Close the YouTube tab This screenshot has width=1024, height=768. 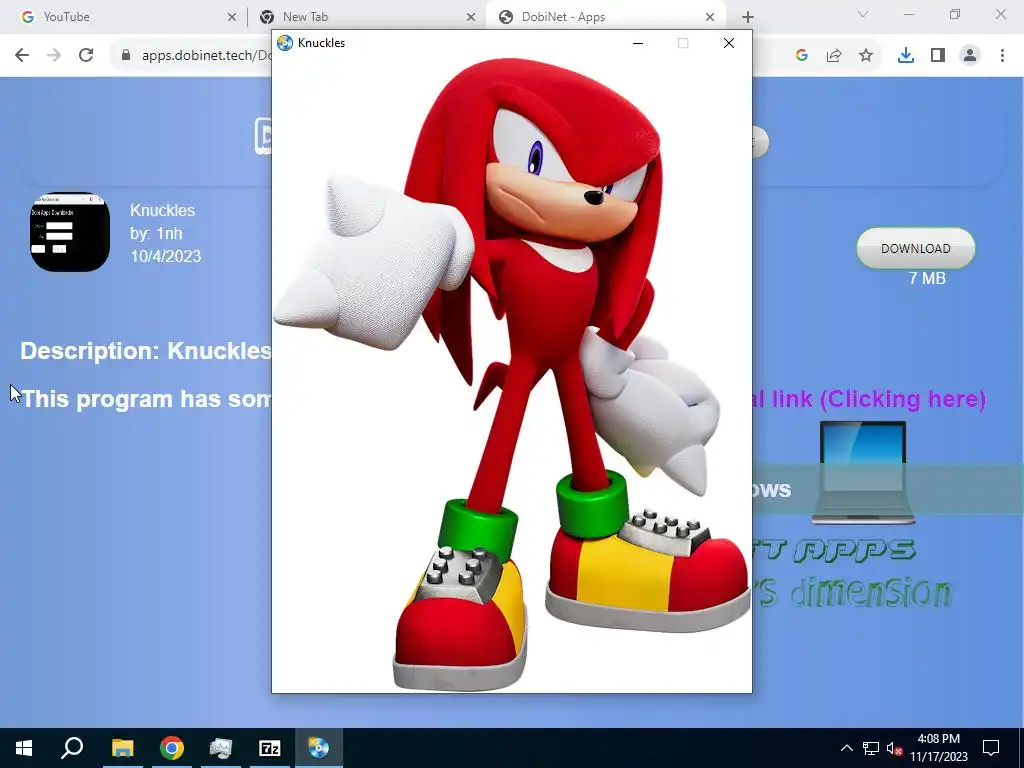click(232, 17)
